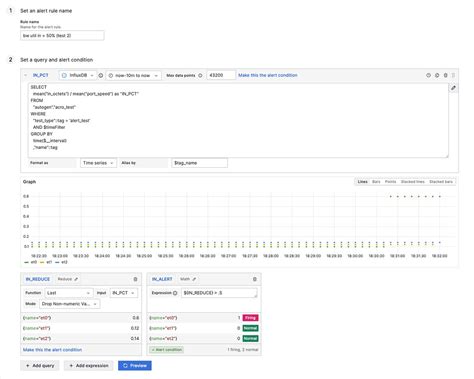Click the IN_PCT query name label

point(40,75)
